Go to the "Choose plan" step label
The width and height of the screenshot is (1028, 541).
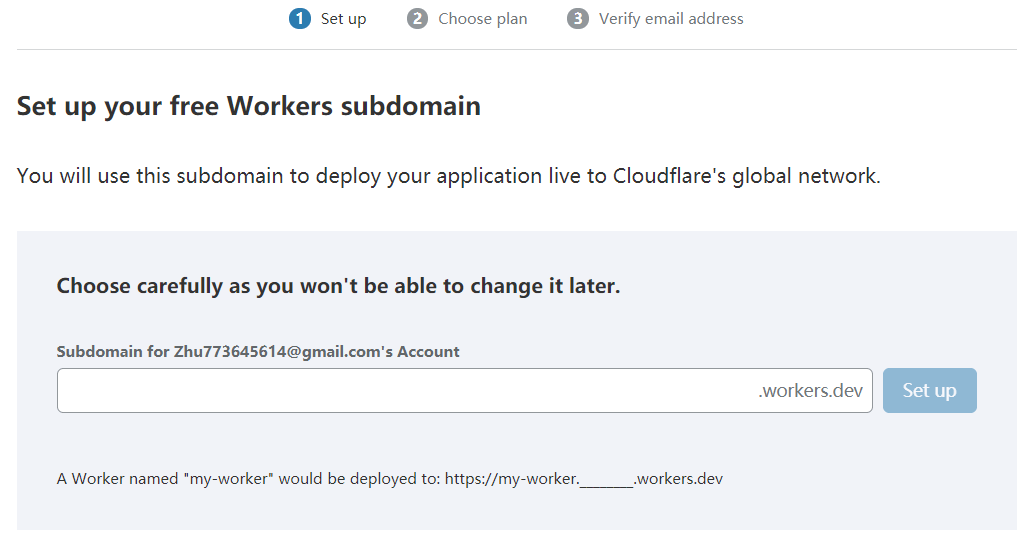tap(482, 19)
